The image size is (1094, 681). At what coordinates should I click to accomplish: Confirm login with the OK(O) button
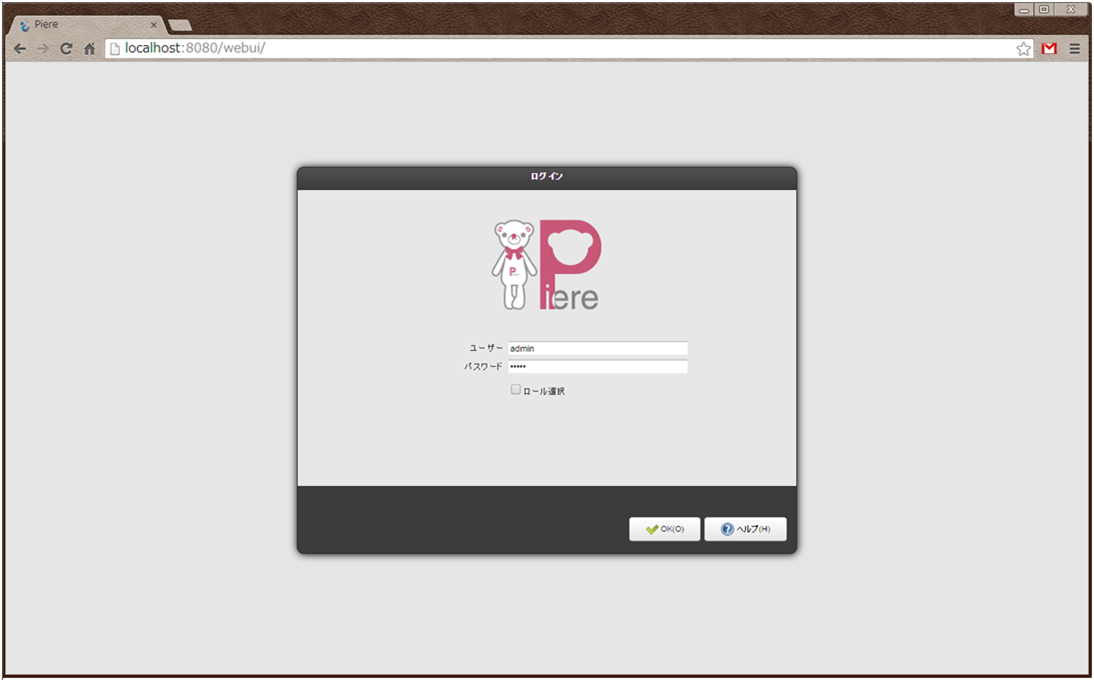664,529
